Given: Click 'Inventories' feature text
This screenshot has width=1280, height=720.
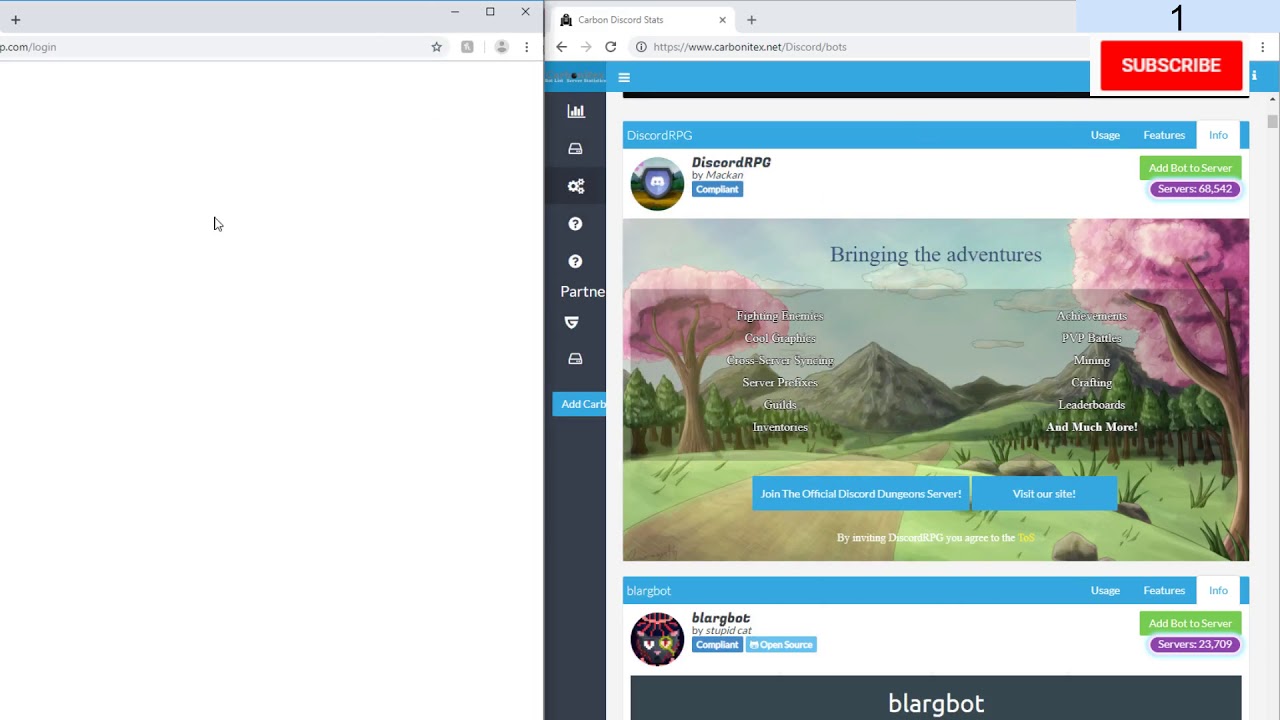Looking at the screenshot, I should click(780, 427).
